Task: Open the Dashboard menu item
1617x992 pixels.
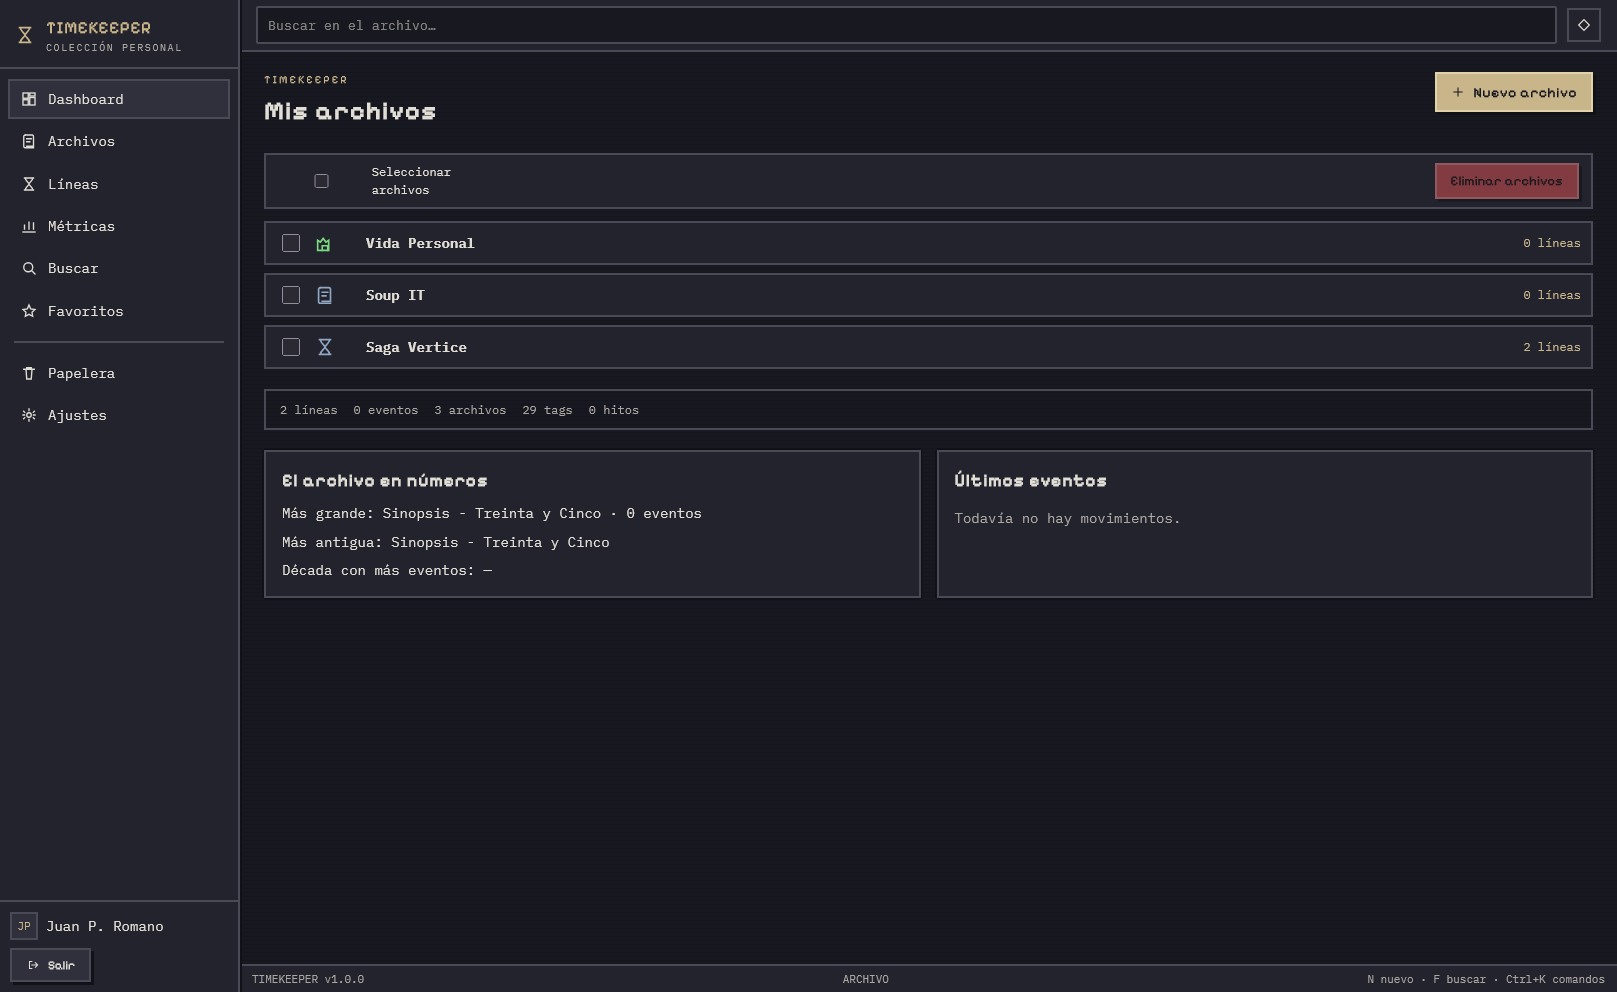Action: [x=119, y=99]
